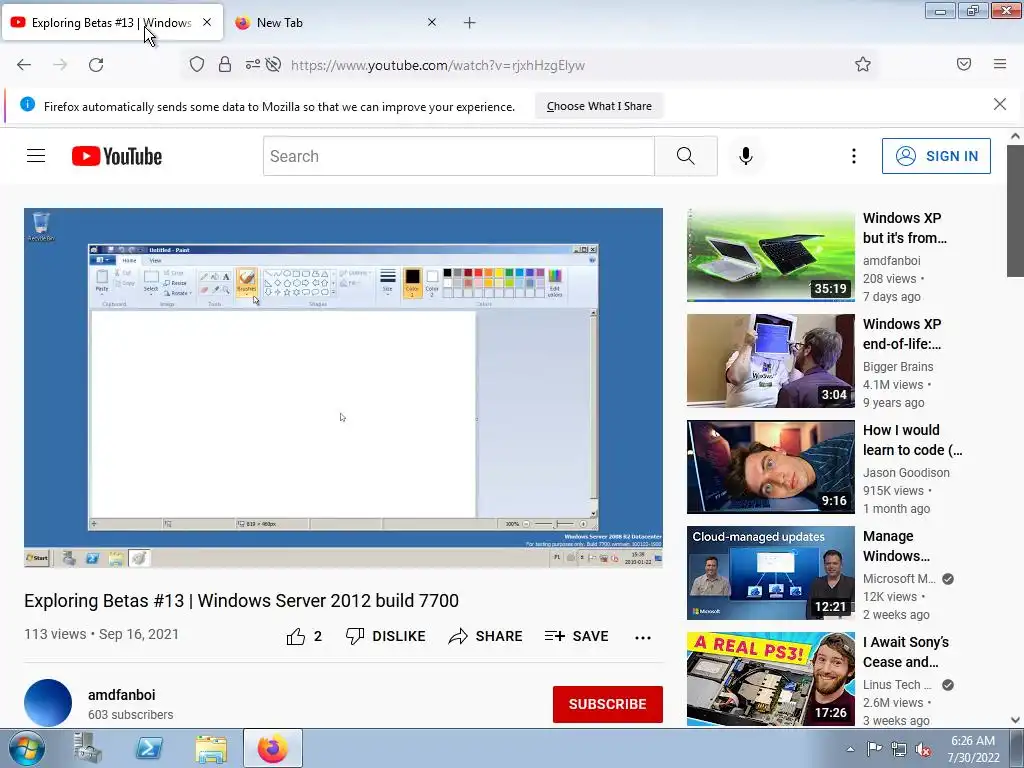Open the site permissions icon in address bar

pyautogui.click(x=253, y=64)
